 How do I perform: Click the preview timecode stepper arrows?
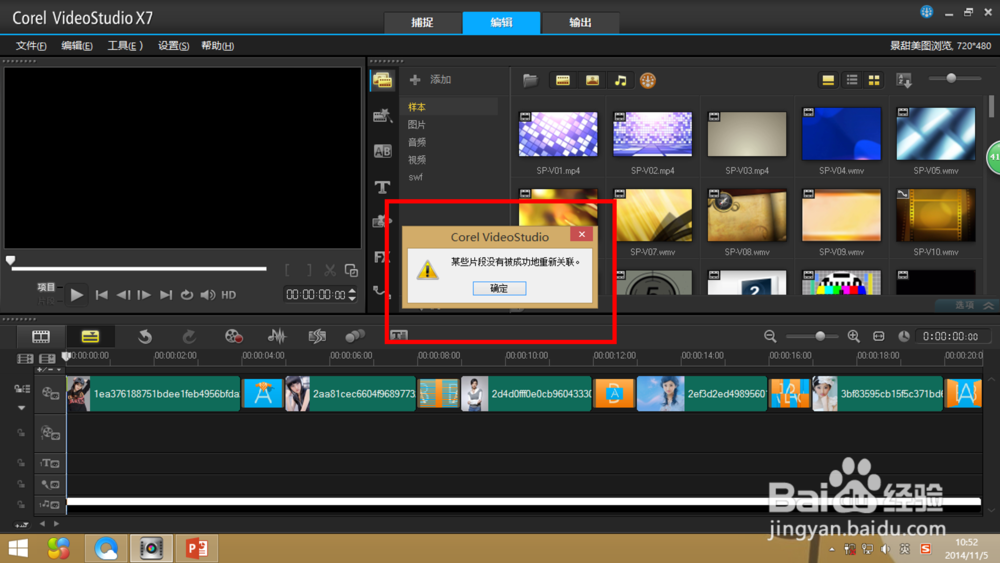click(352, 295)
